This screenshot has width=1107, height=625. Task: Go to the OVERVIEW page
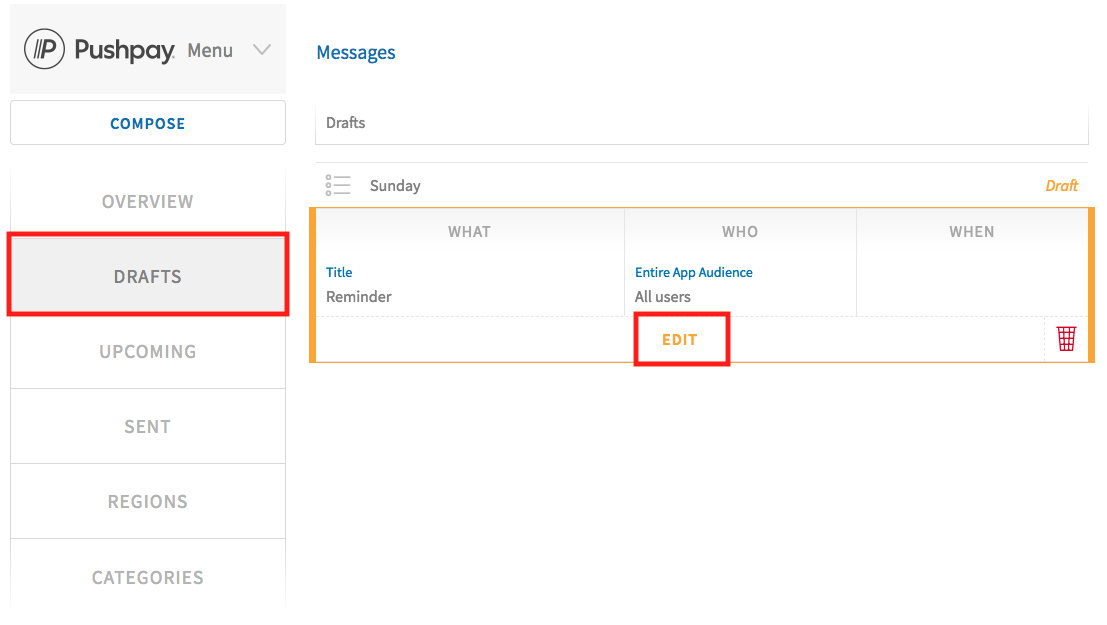coord(147,201)
